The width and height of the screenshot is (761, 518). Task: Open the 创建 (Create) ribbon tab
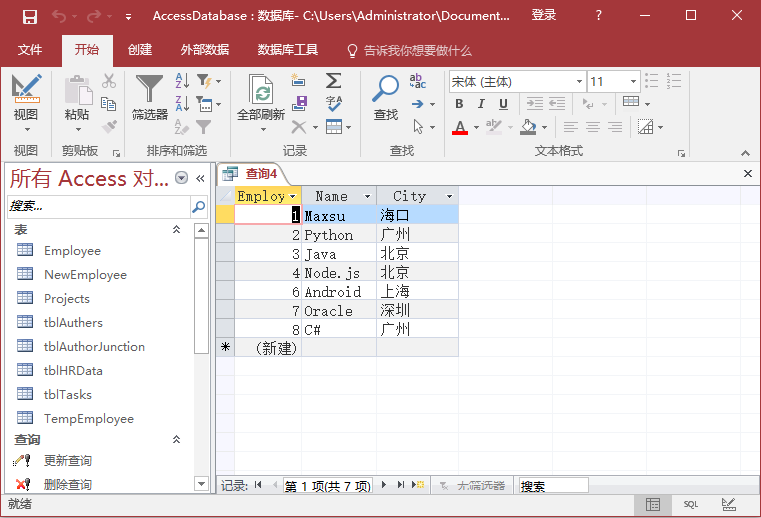(x=140, y=50)
